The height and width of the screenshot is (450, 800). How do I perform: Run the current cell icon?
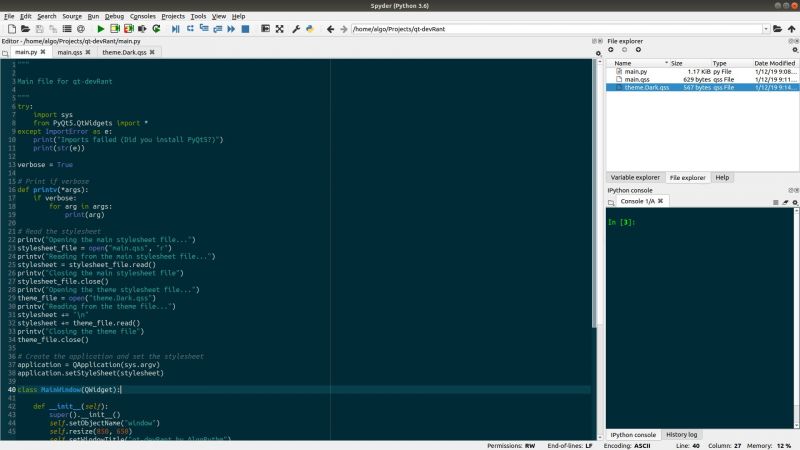pos(115,29)
